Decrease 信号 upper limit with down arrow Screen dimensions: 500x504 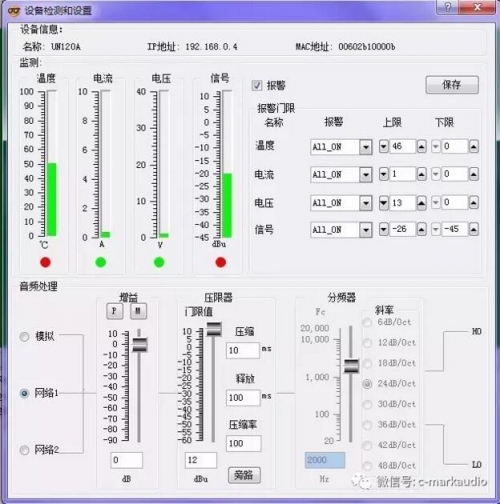[384, 229]
